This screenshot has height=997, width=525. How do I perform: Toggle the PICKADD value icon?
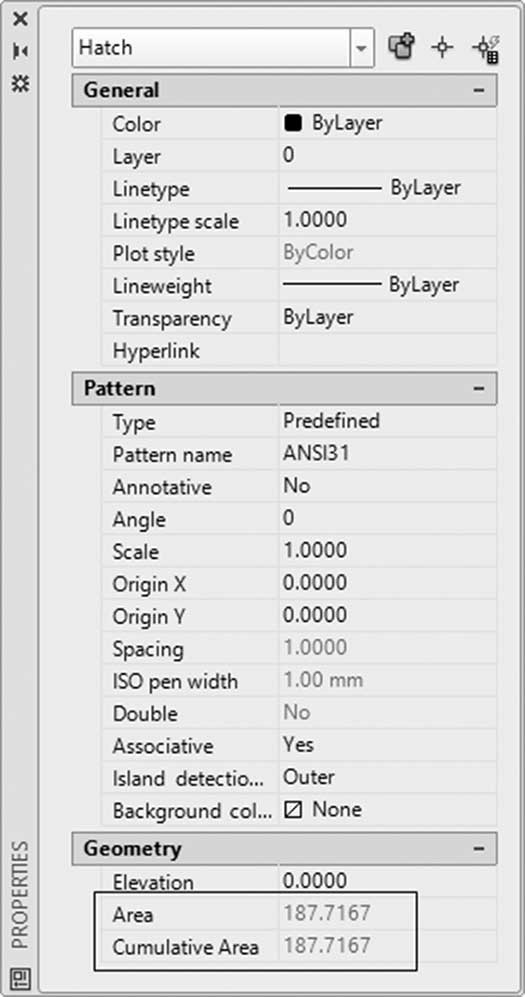tap(401, 48)
